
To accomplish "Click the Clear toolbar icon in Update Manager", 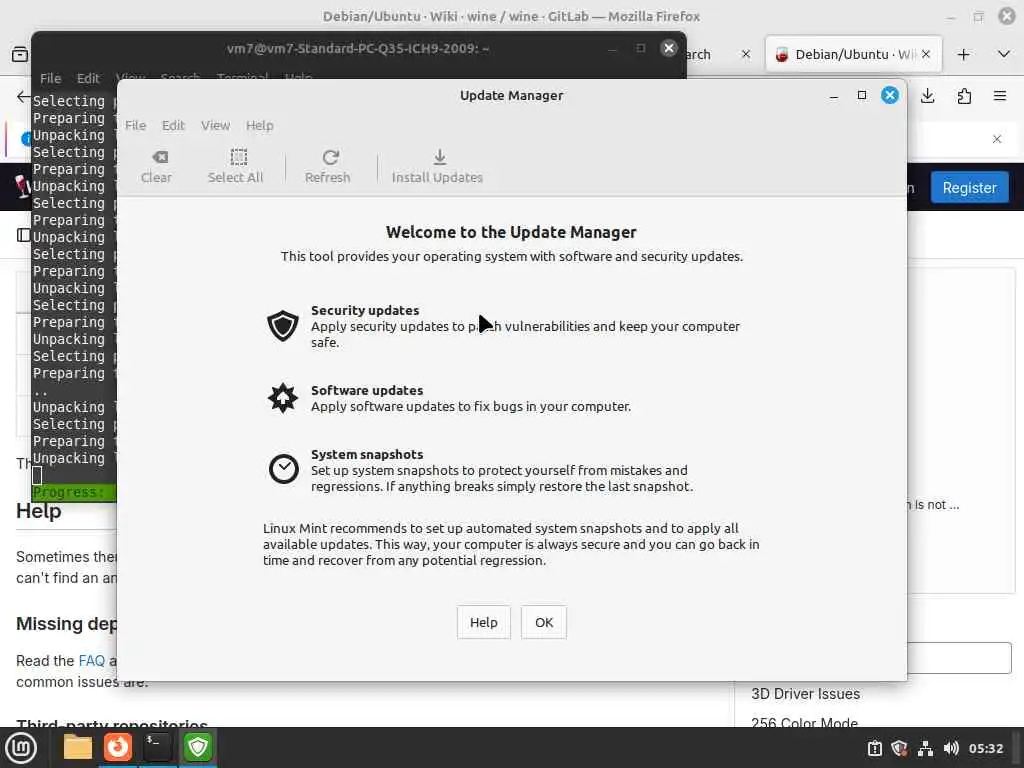I will point(157,167).
